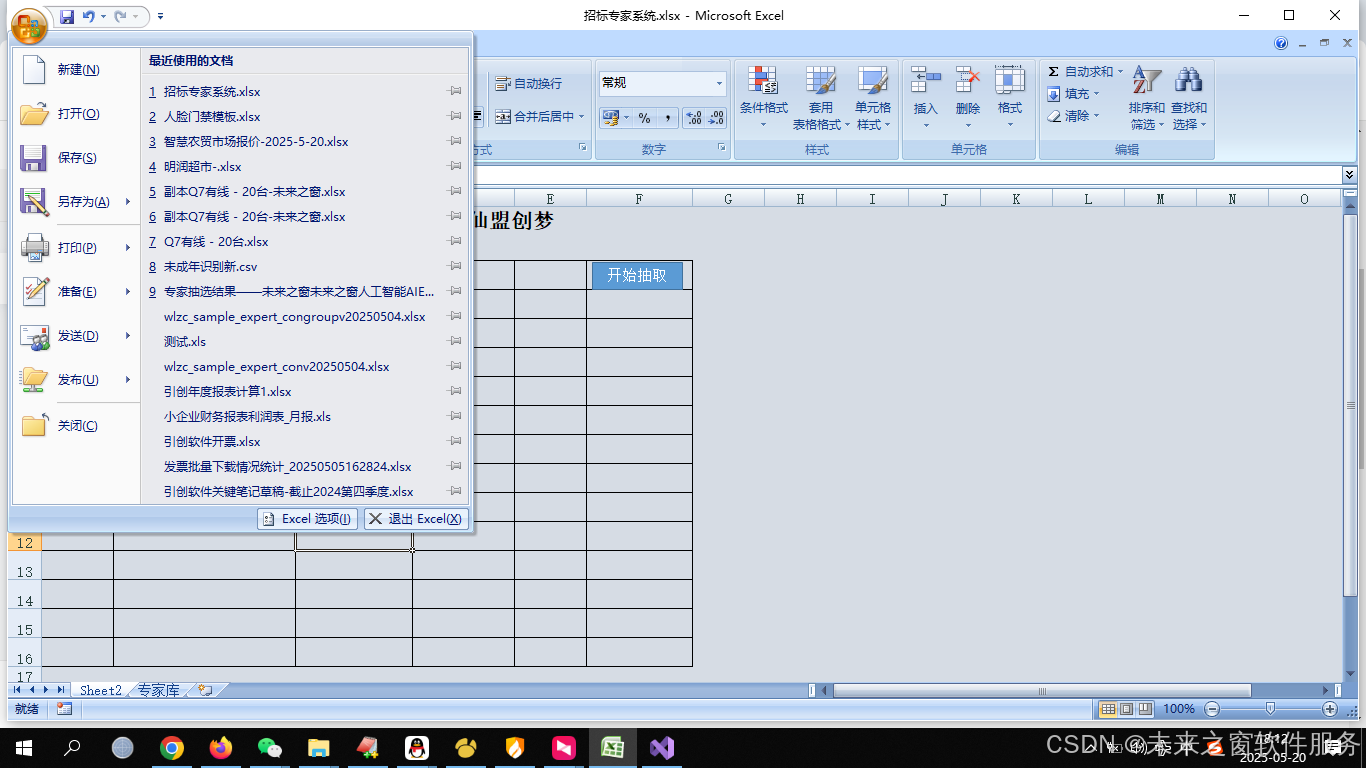Click the Save icon in Quick Access Toolbar

[x=67, y=17]
